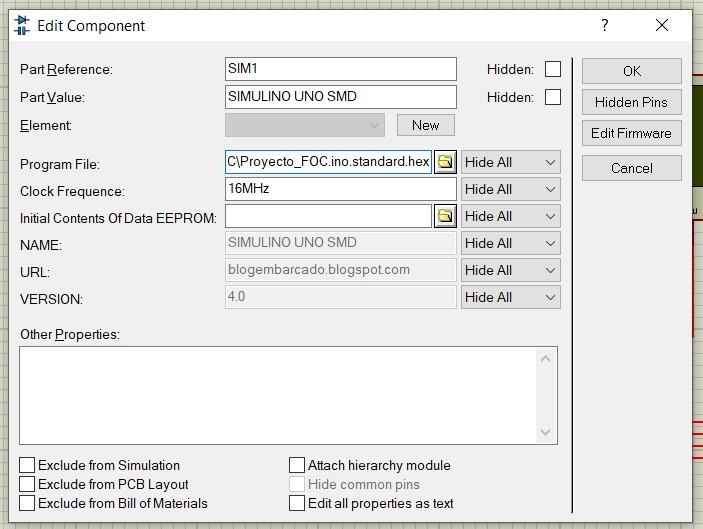Toggle Hidden checkbox for Part Value
The width and height of the screenshot is (703, 529).
(x=553, y=97)
